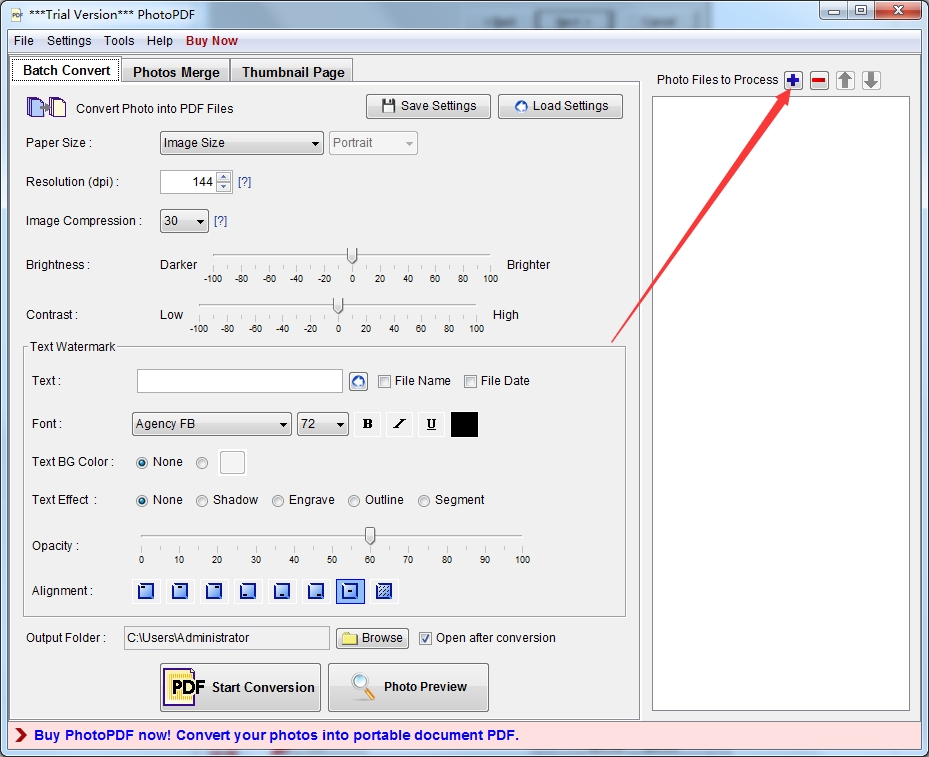Screen dimensions: 929x757
Task: Uncheck Open after conversion
Action: (425, 638)
